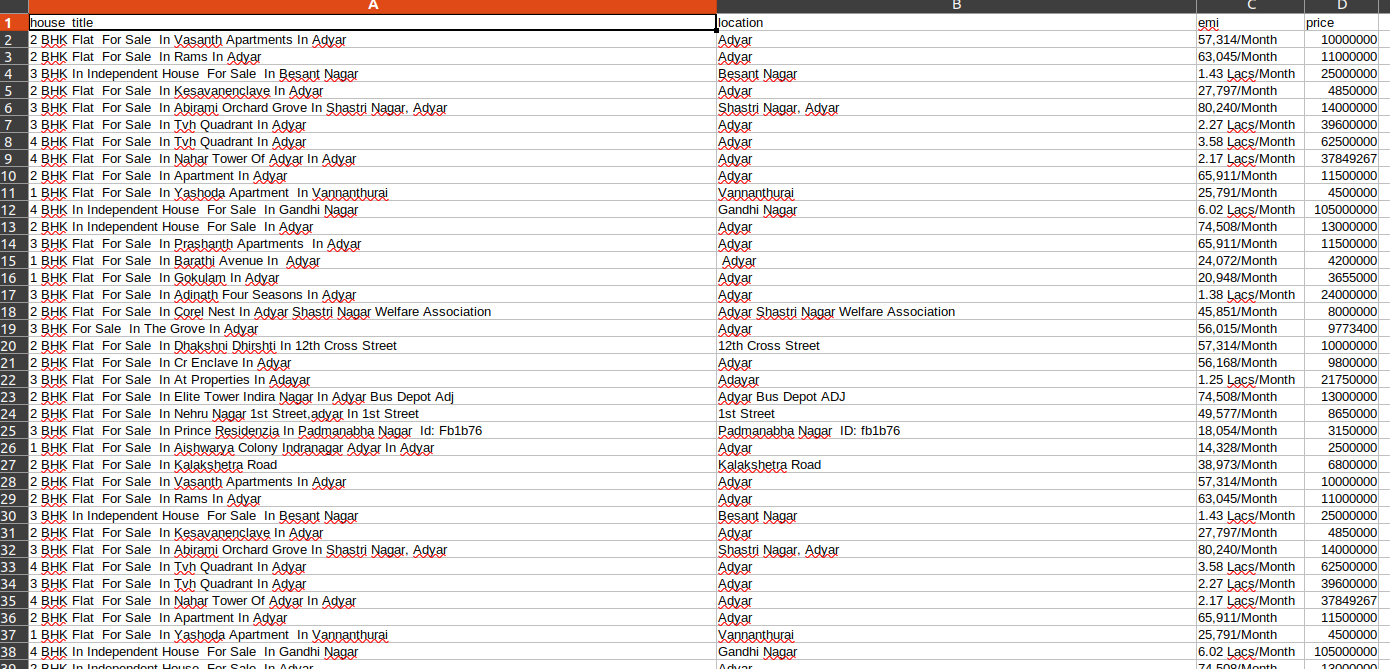Click price cell 24000000

1342,294
